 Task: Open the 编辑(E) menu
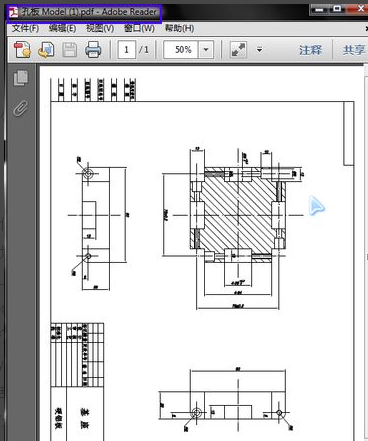pos(62,28)
